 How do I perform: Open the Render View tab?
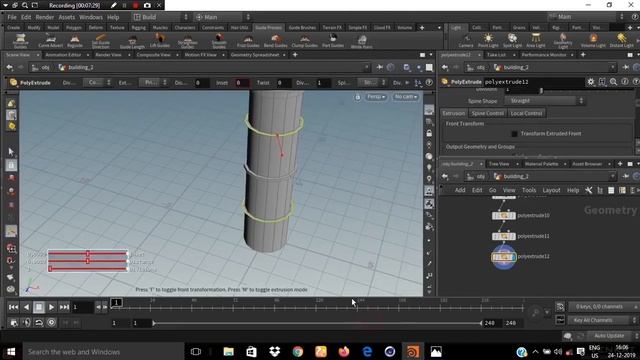(x=108, y=55)
